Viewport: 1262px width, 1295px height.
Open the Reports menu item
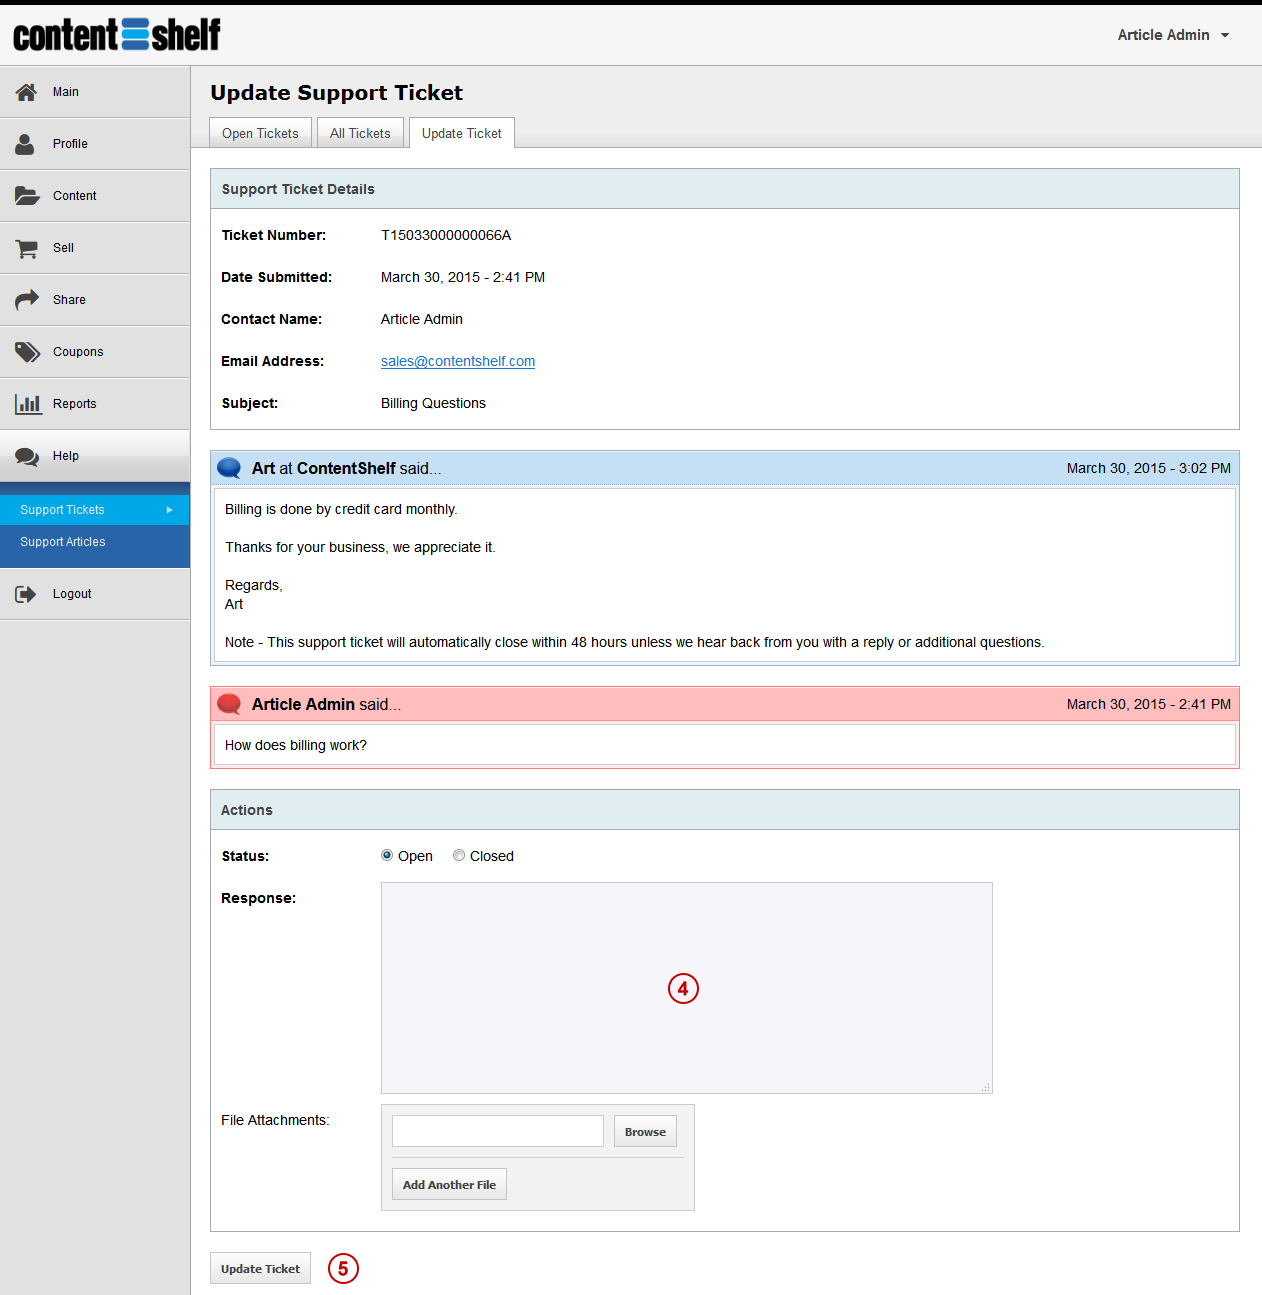tap(95, 404)
